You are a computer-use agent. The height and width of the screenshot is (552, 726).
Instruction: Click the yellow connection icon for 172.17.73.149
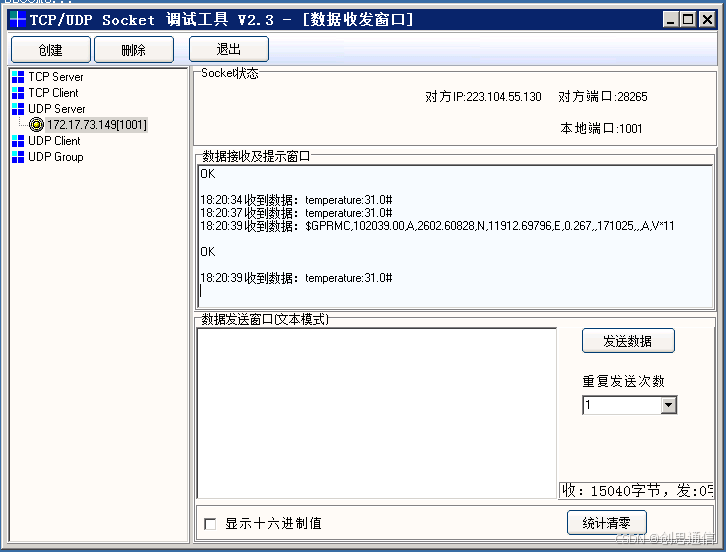coord(36,125)
